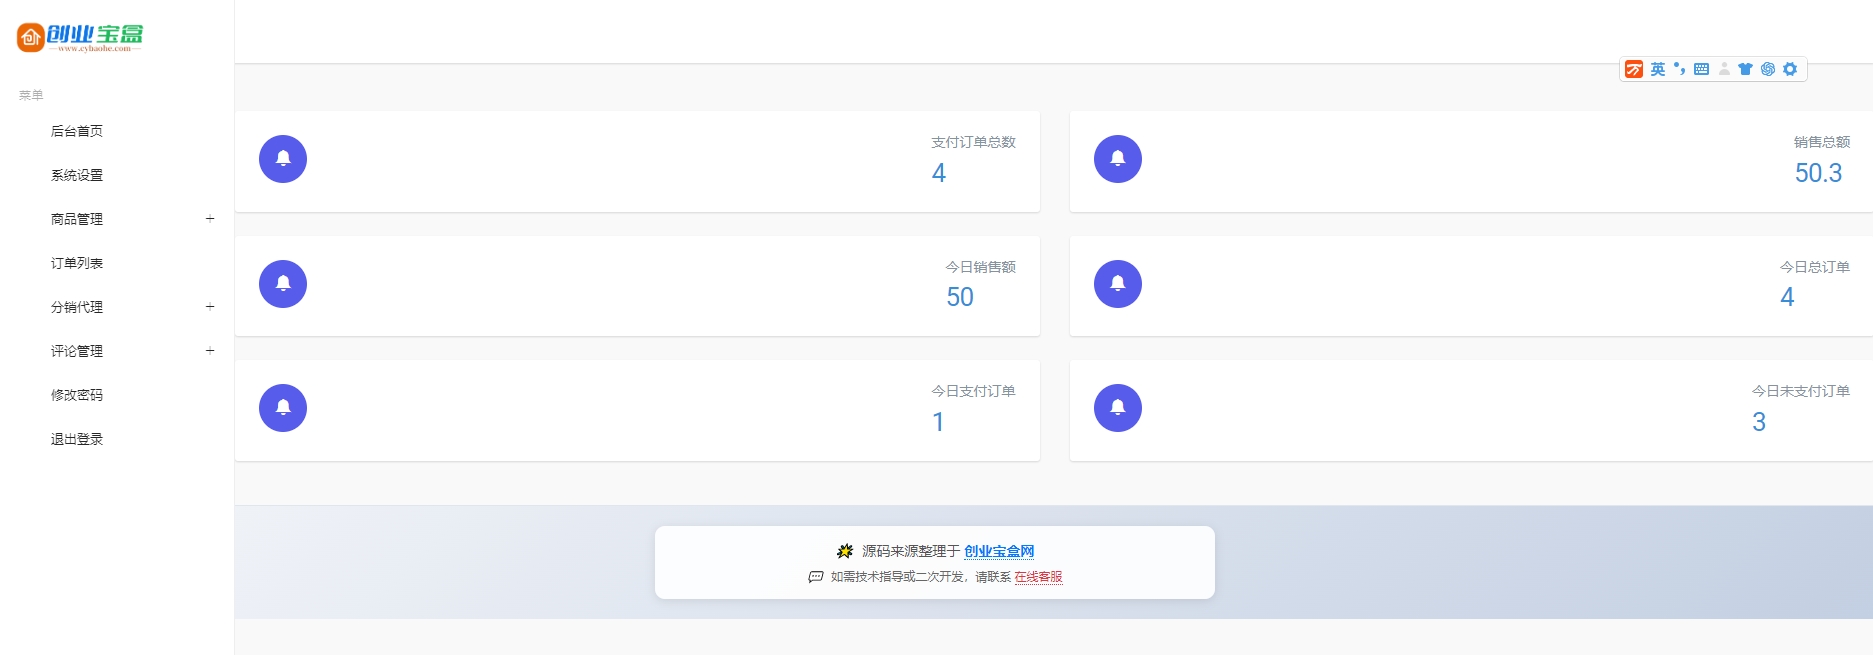Click the 销售总额 label
Image resolution: width=1873 pixels, height=655 pixels.
(1822, 142)
